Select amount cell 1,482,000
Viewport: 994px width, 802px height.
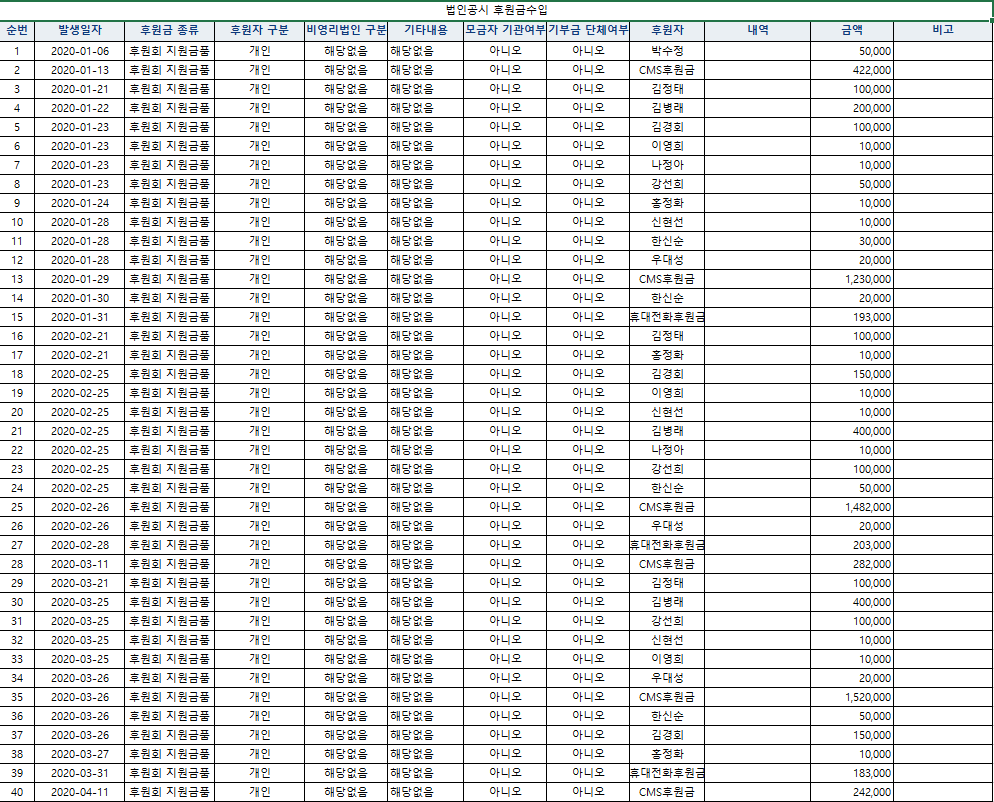(852, 508)
